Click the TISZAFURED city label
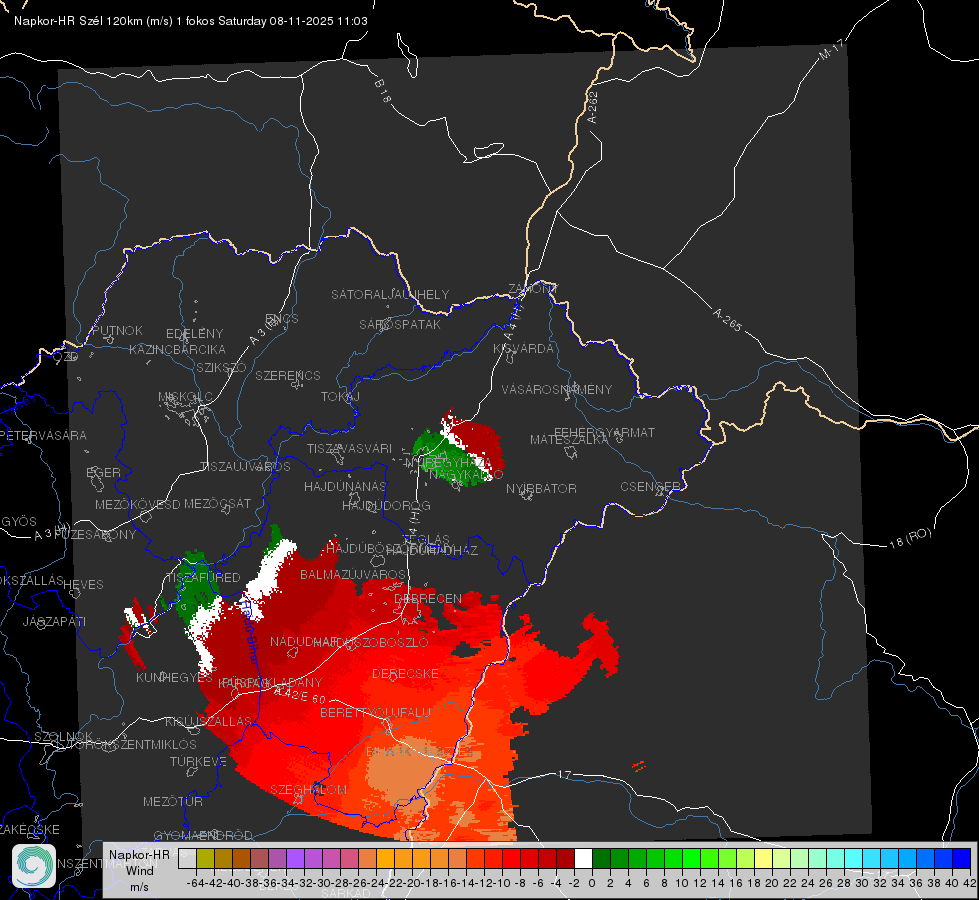 (203, 577)
